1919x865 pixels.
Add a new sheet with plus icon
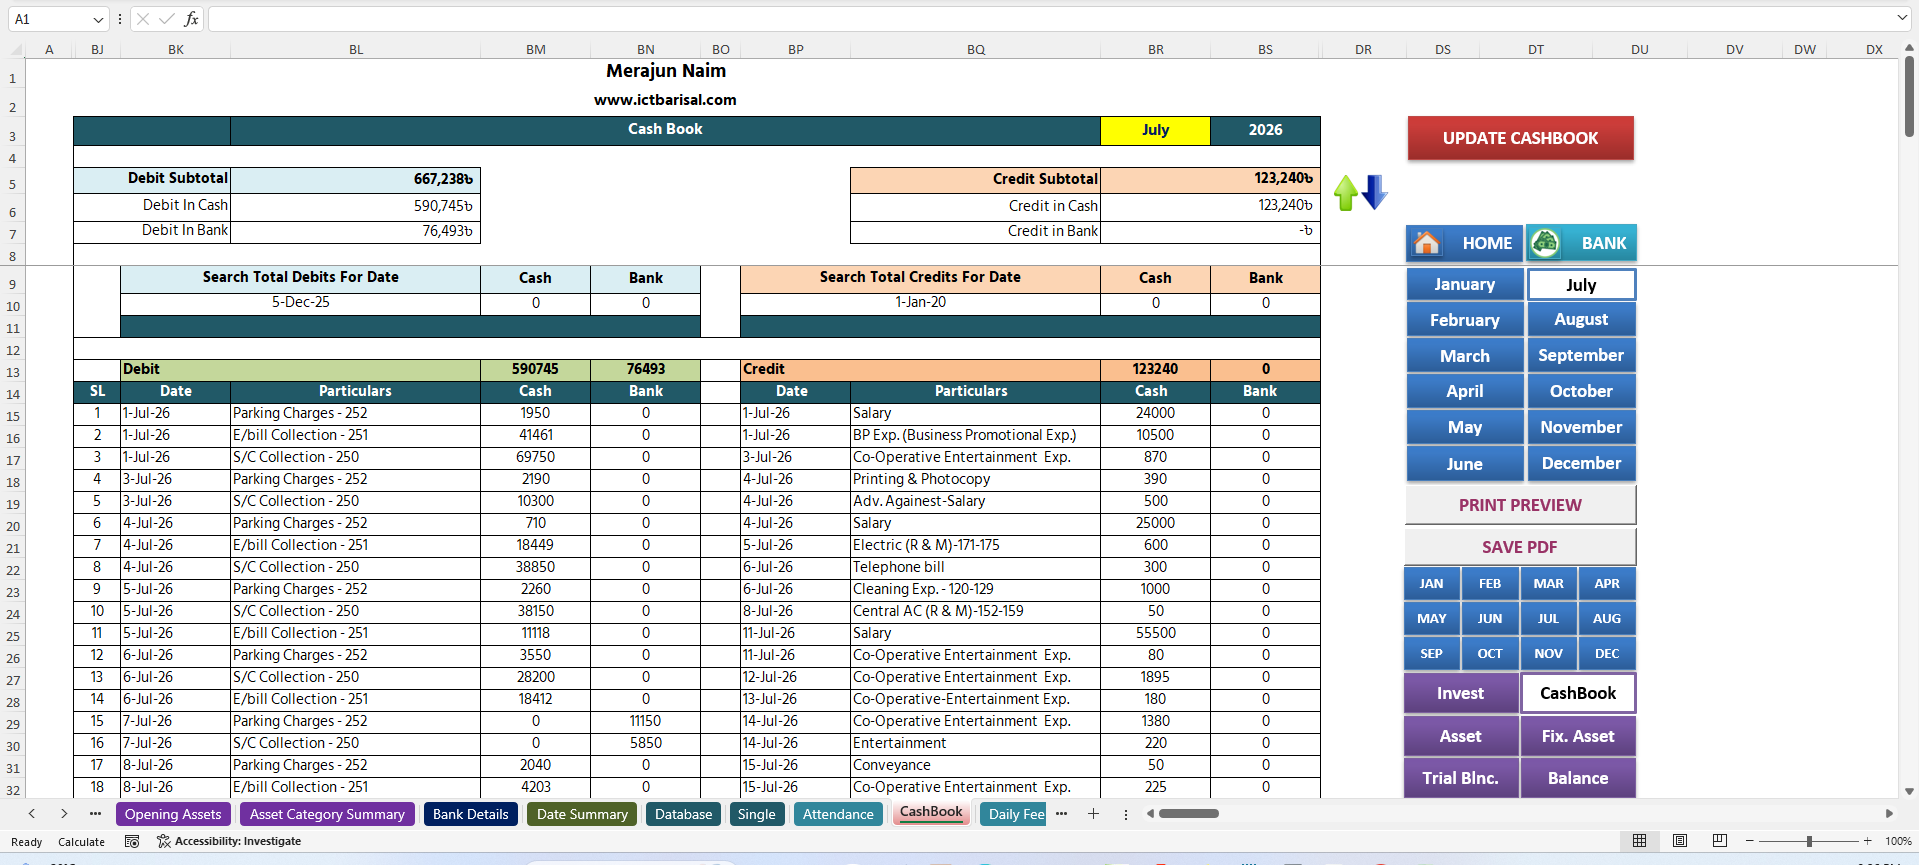(x=1093, y=814)
